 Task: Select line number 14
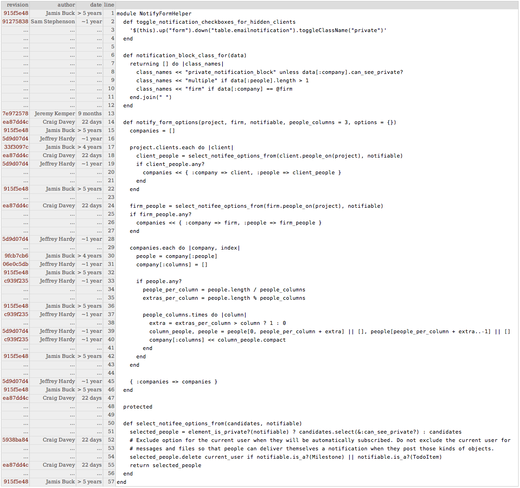tap(111, 122)
